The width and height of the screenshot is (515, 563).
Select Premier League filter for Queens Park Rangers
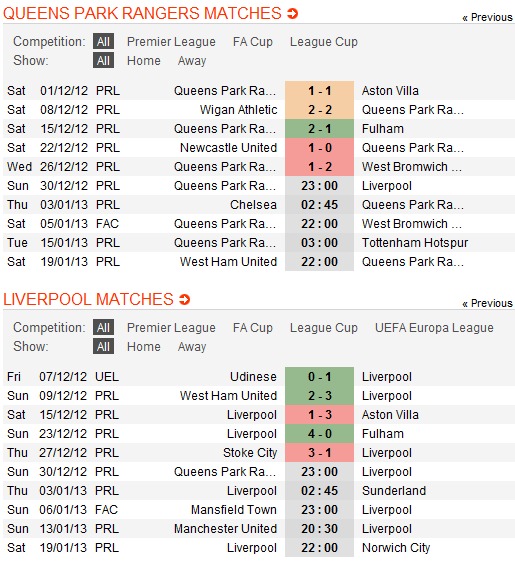point(171,42)
